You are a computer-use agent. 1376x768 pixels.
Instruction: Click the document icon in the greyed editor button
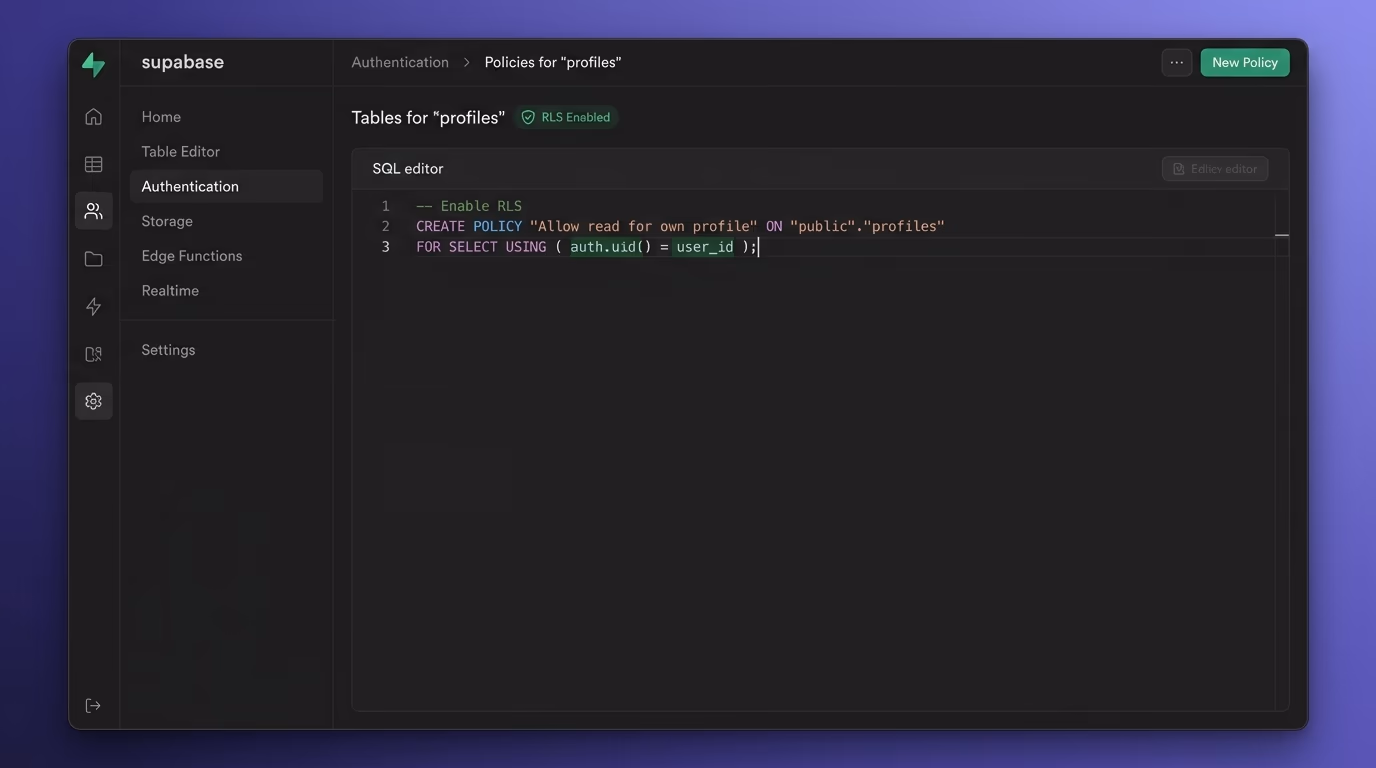[x=1178, y=169]
